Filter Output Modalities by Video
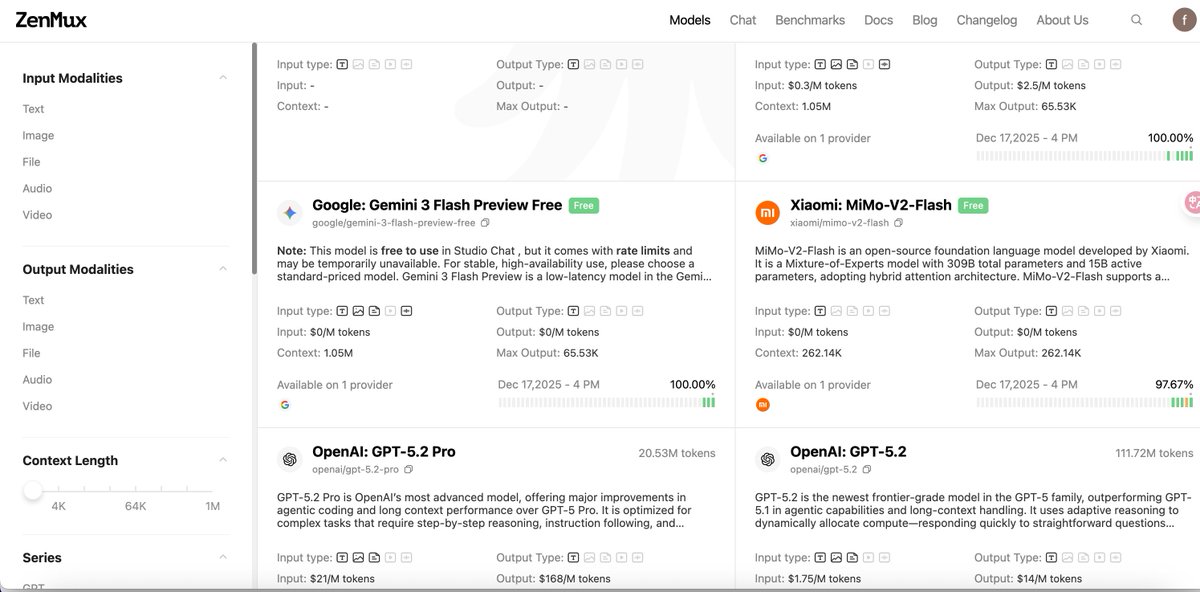 (38, 406)
